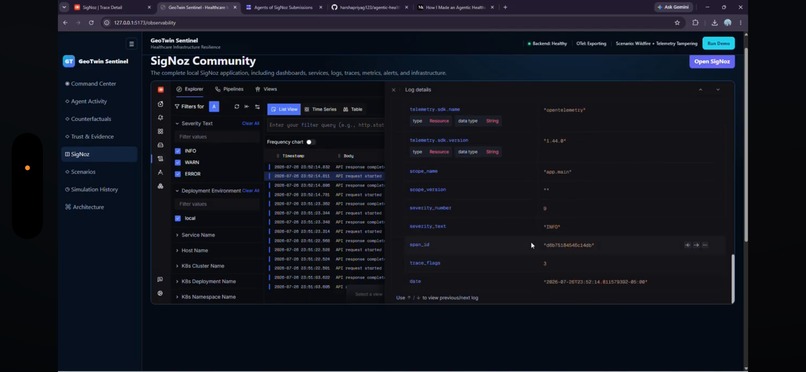Switch to the Views tab

pyautogui.click(x=266, y=89)
